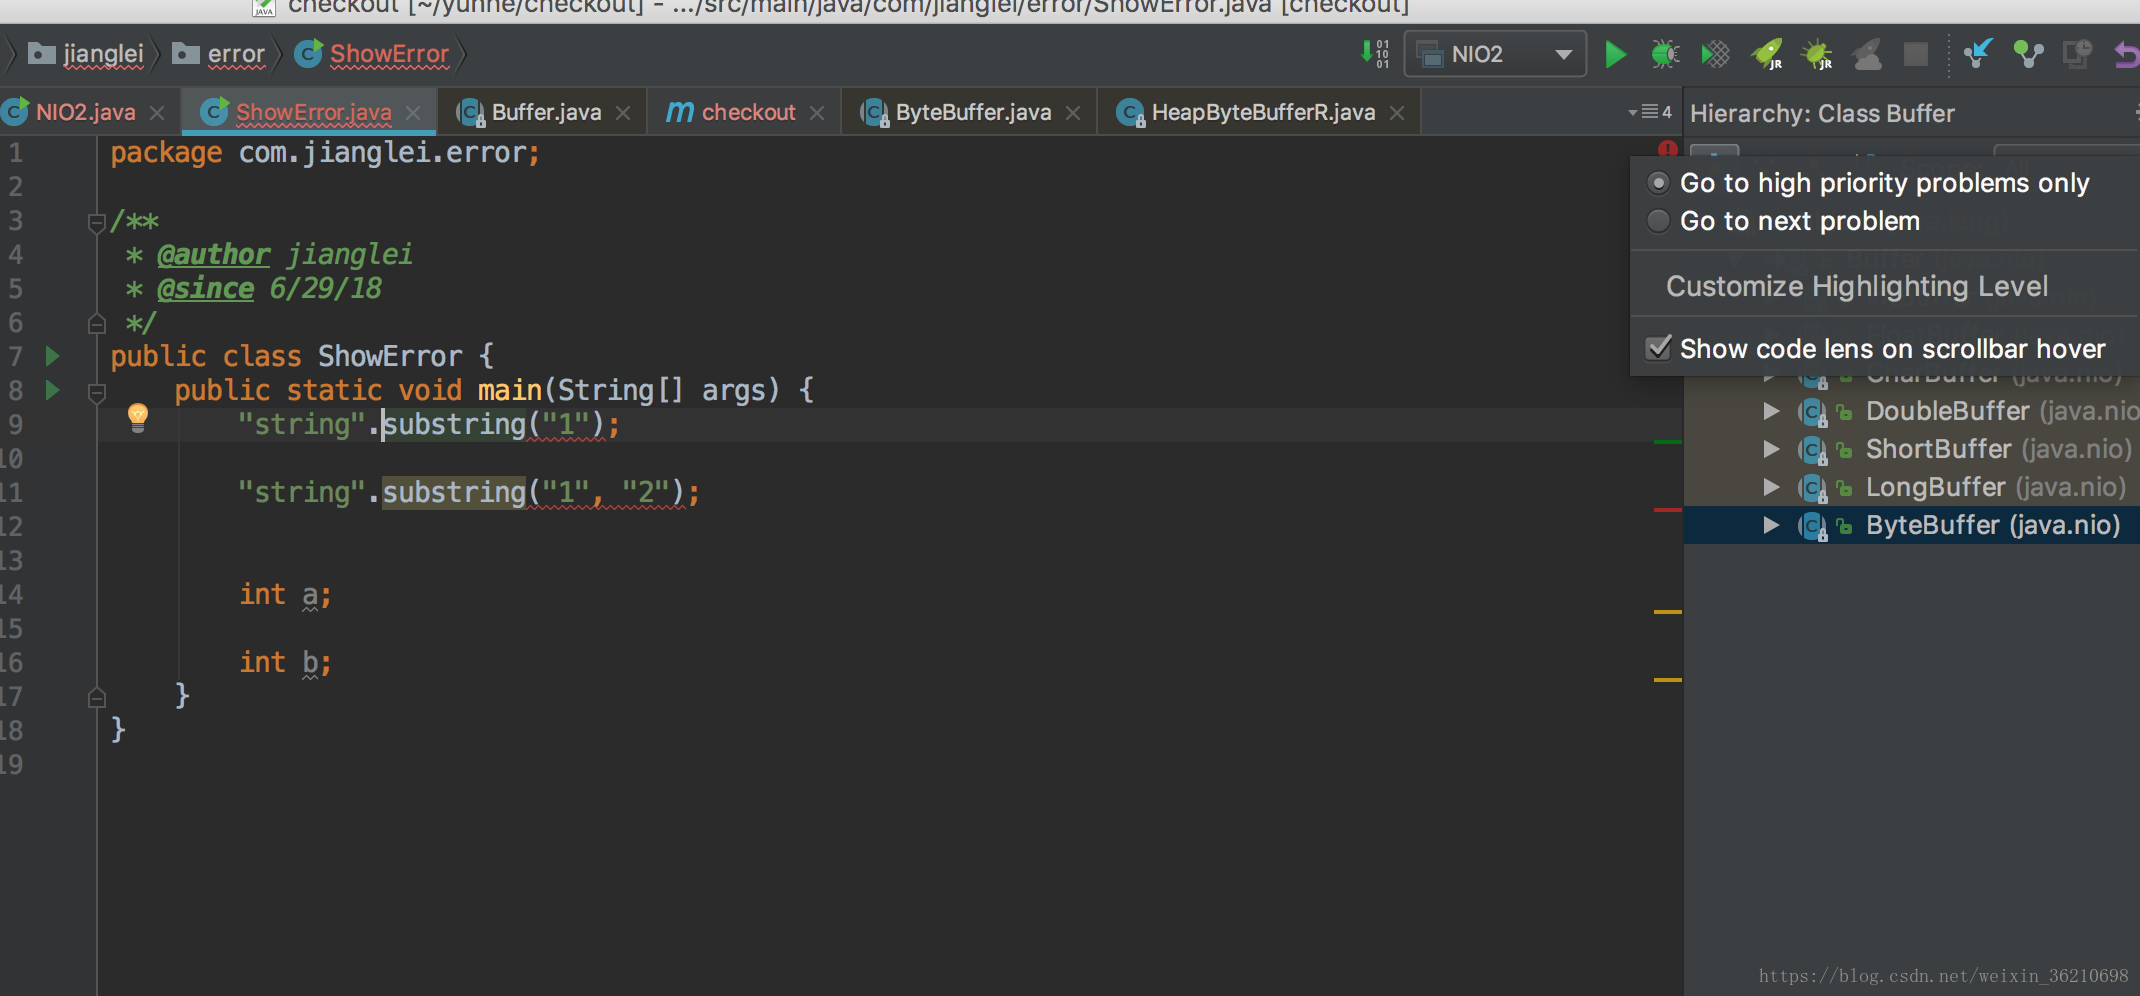Select ShortBuffer (java.nio) in the hierarchy
This screenshot has height=996, width=2140.
(x=1998, y=449)
